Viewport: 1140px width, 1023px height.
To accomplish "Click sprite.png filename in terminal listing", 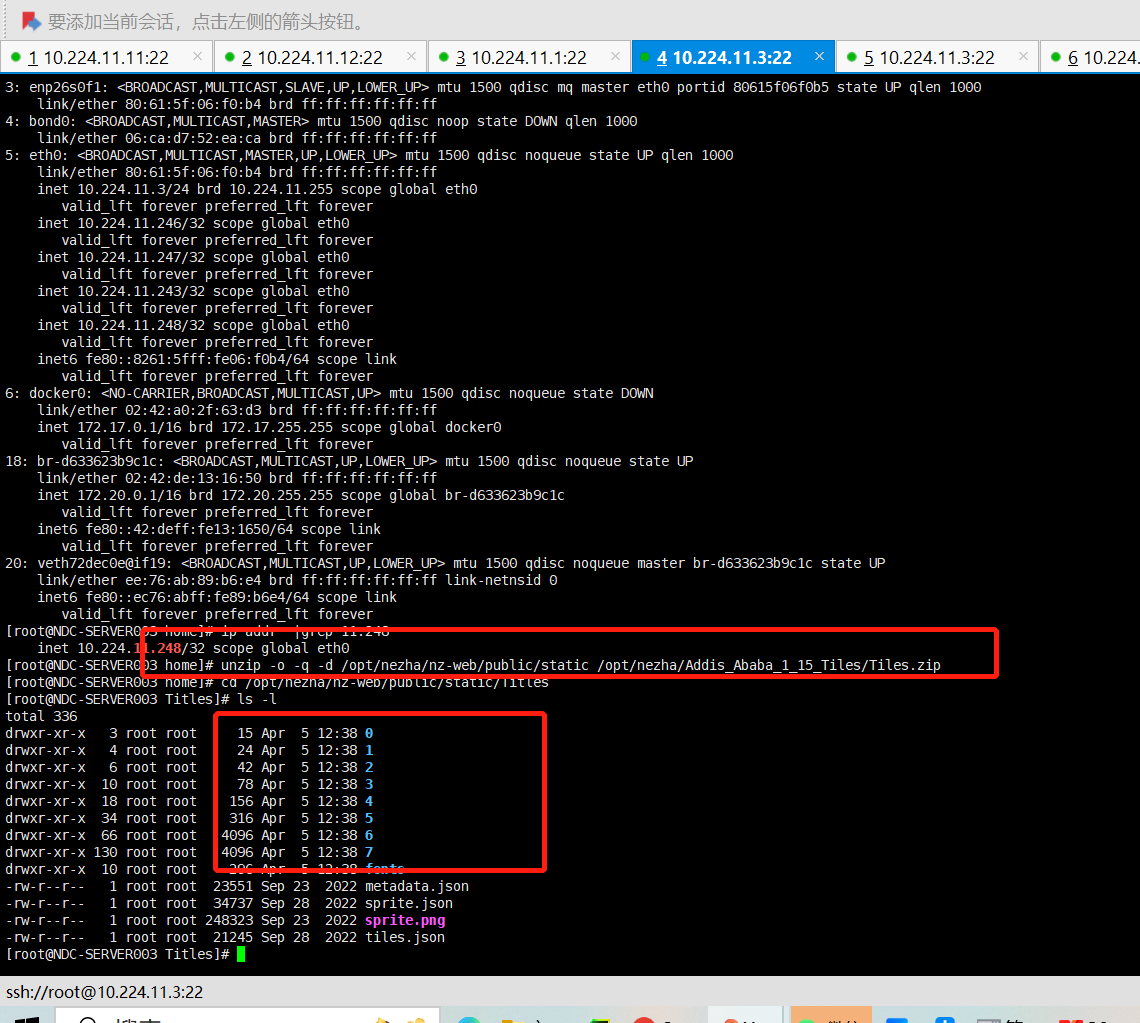I will pos(405,920).
